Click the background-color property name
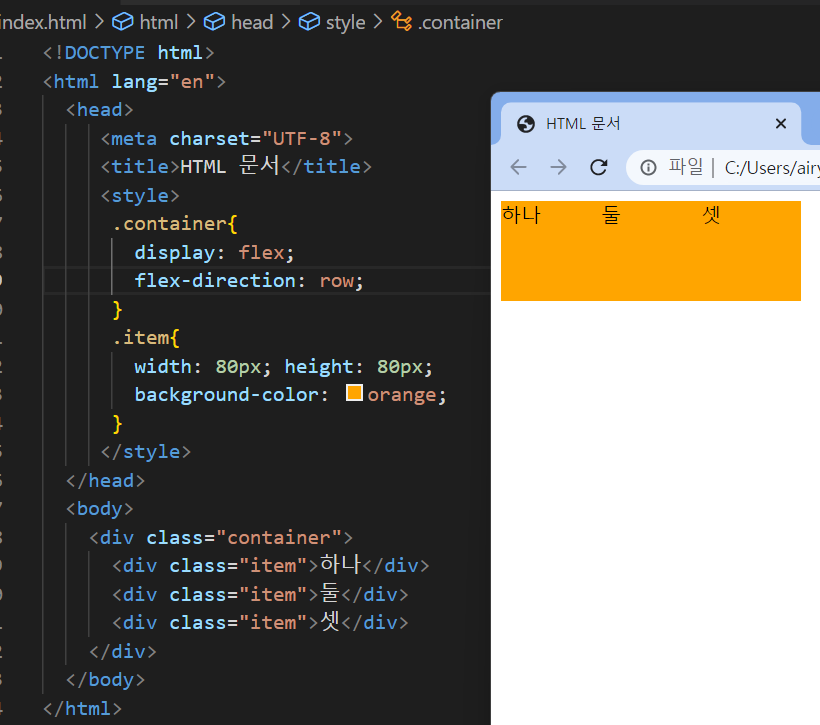 pyautogui.click(x=226, y=394)
